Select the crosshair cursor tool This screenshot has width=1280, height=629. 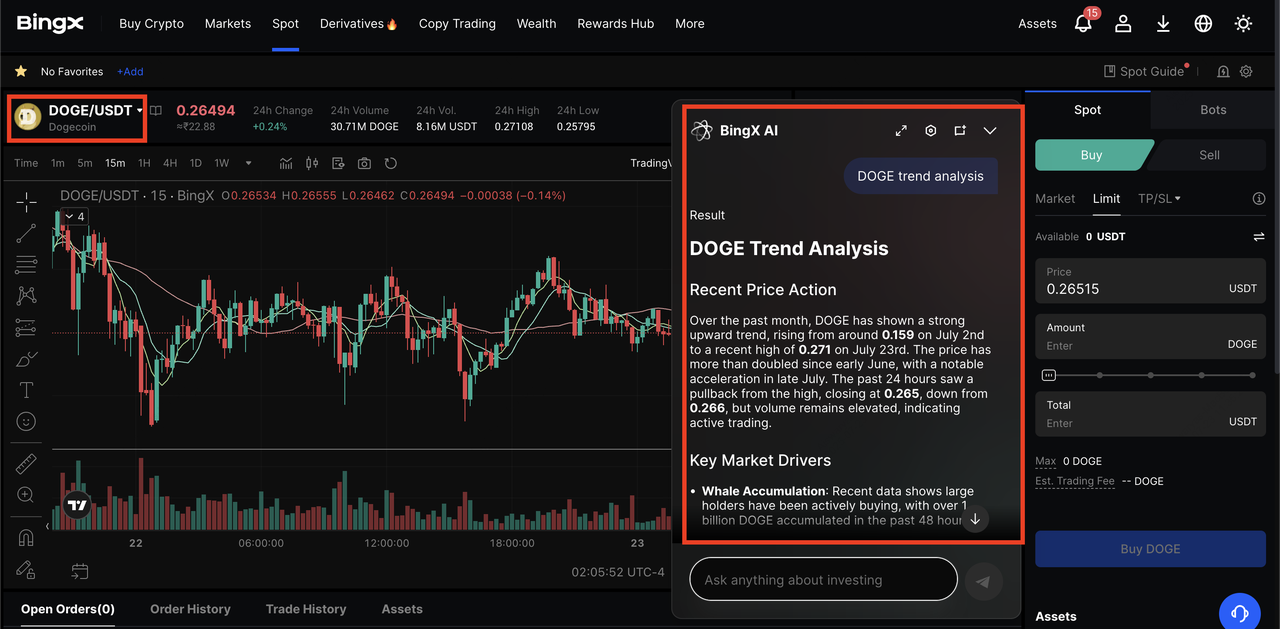(26, 201)
